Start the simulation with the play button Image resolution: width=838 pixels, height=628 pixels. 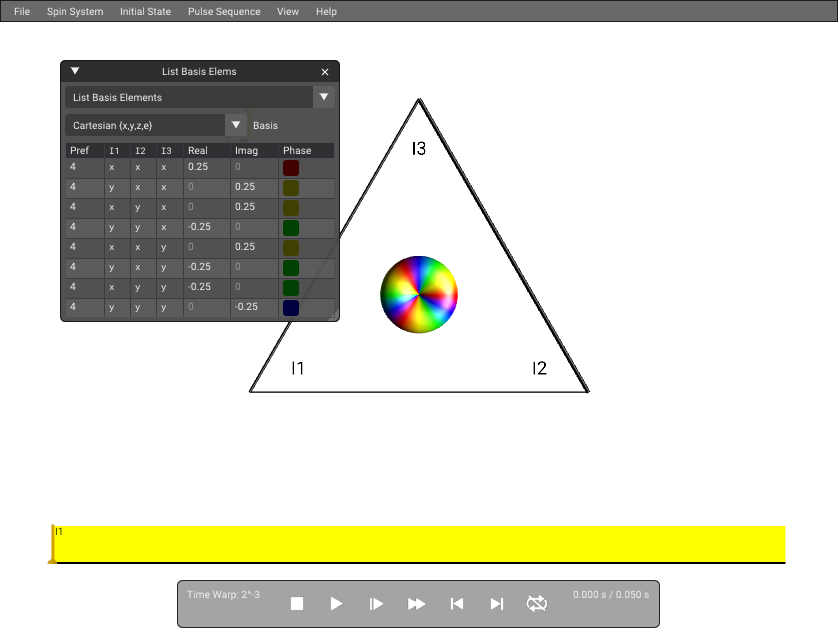tap(336, 603)
